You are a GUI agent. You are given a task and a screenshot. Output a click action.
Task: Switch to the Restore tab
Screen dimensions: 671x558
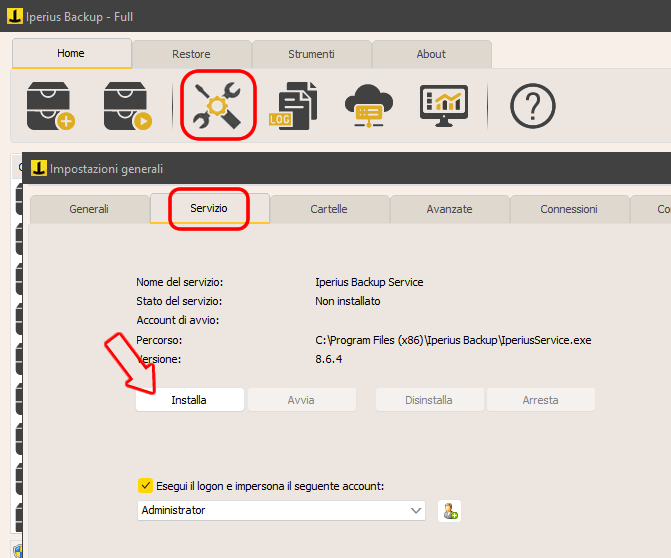(x=191, y=54)
